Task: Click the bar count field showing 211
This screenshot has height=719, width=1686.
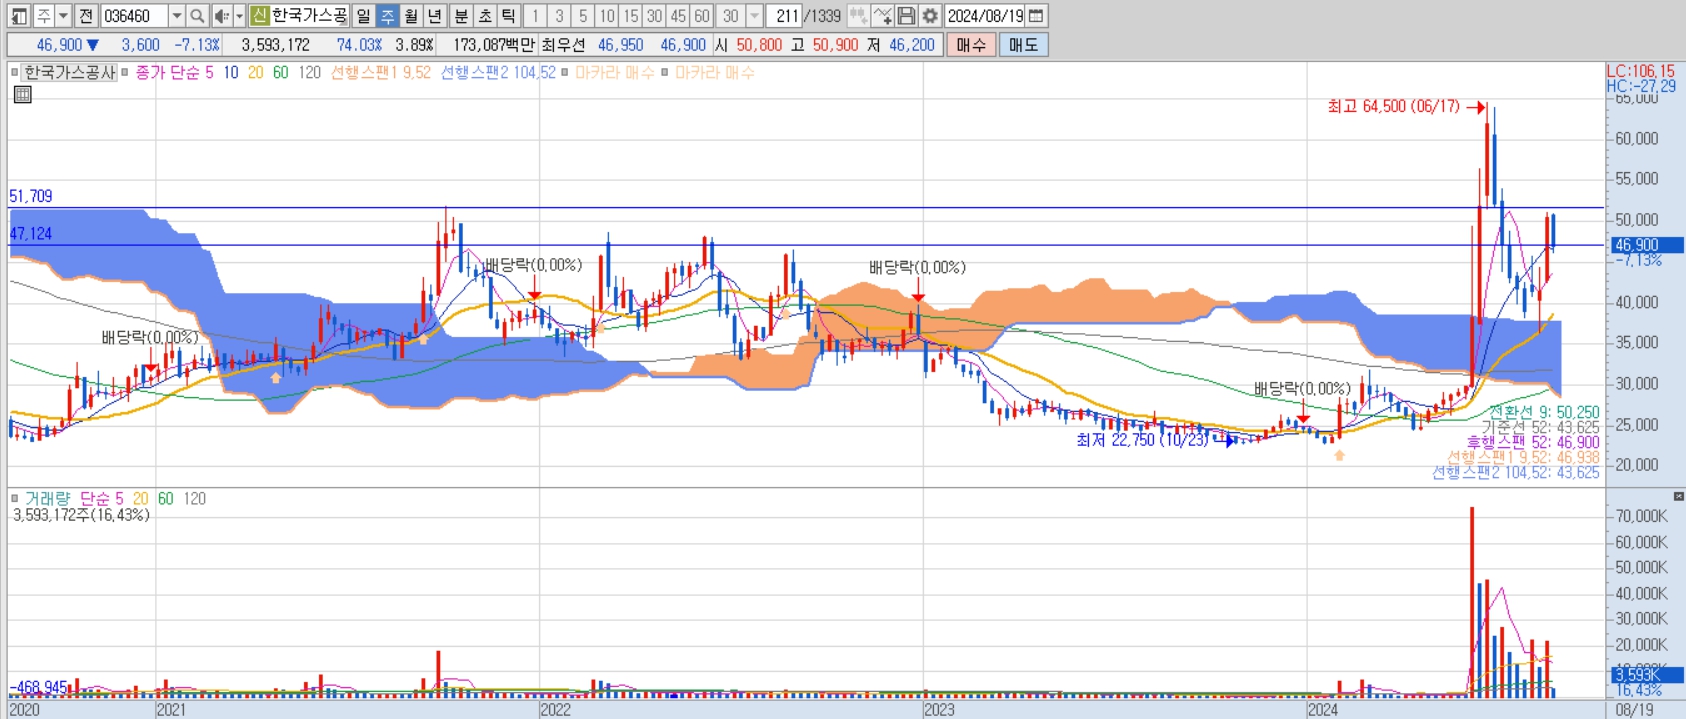Action: (786, 16)
